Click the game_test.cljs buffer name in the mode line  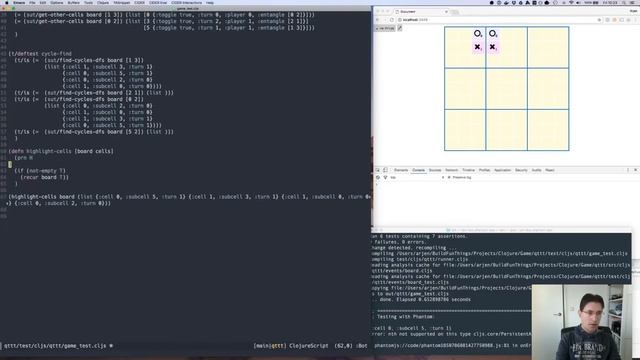point(55,346)
